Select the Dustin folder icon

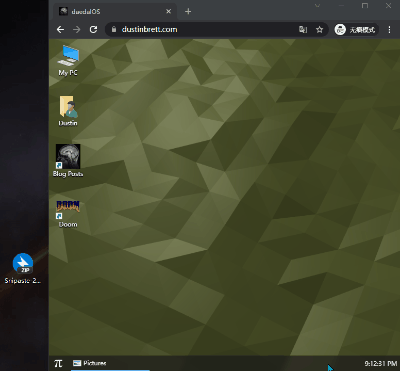68,111
